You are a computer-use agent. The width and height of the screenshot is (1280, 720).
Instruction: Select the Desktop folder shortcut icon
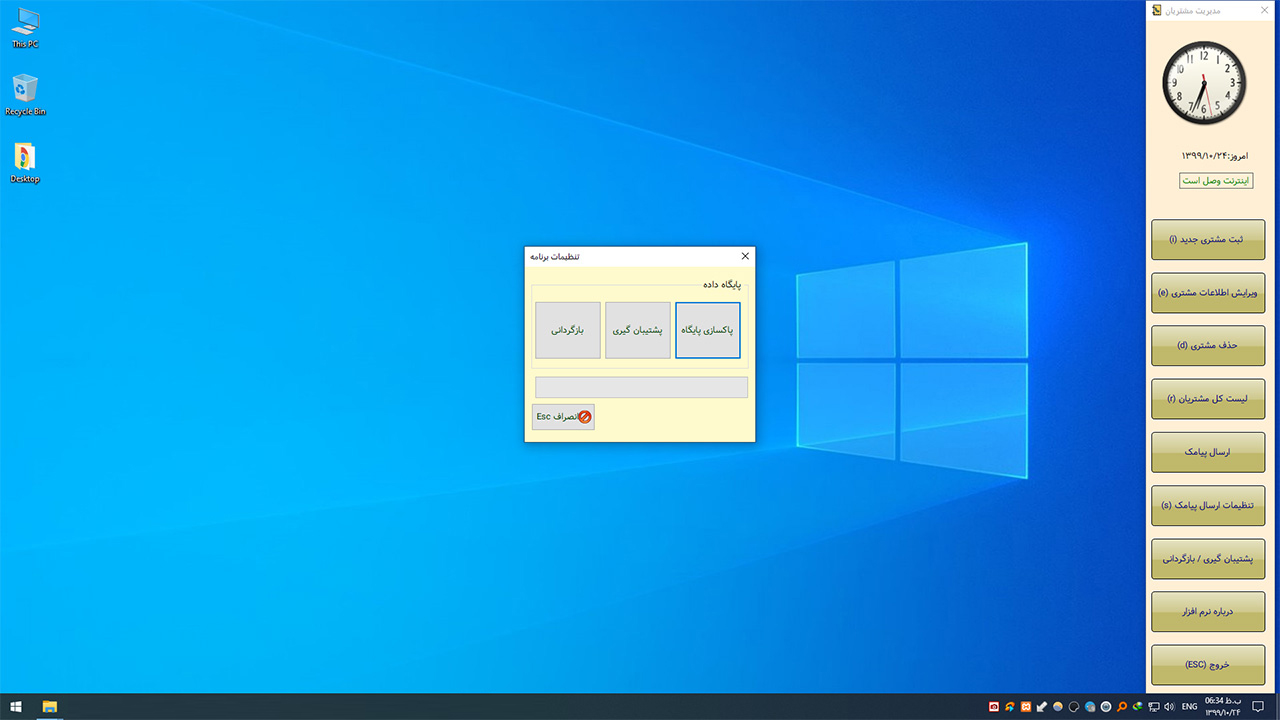[x=25, y=163]
